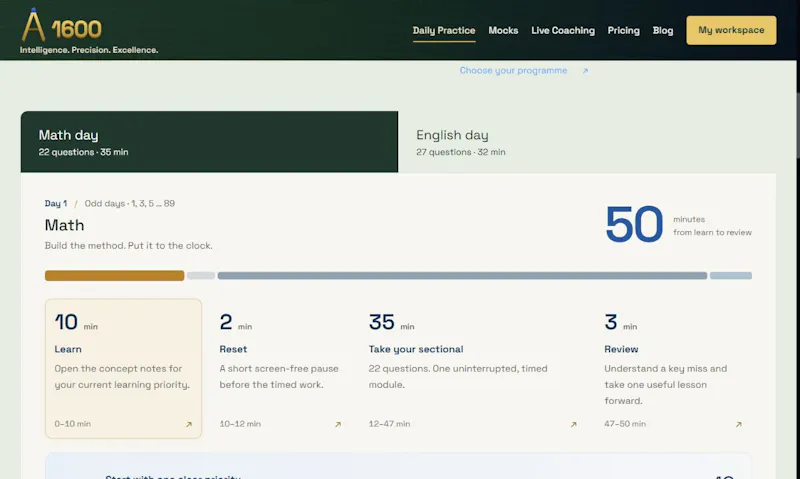Open the 10 min Learn card
The width and height of the screenshot is (800, 479).
[123, 368]
